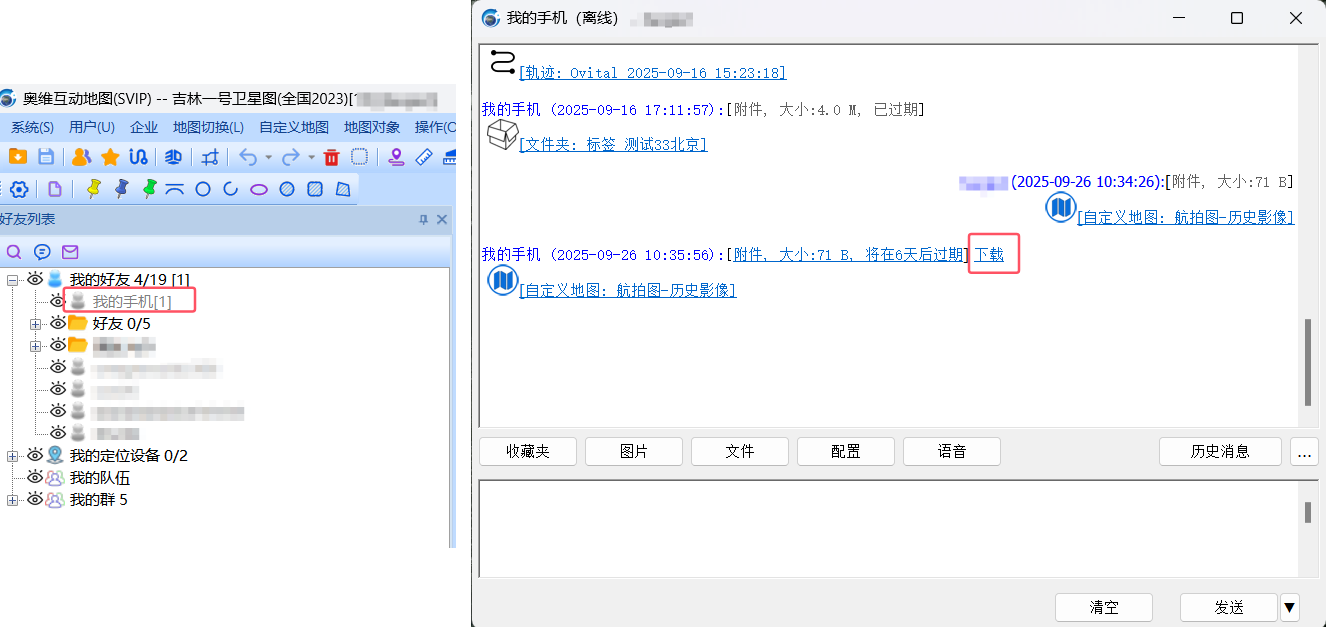The width and height of the screenshot is (1326, 627).
Task: Click the 下载 attachment link
Action: coord(991,254)
